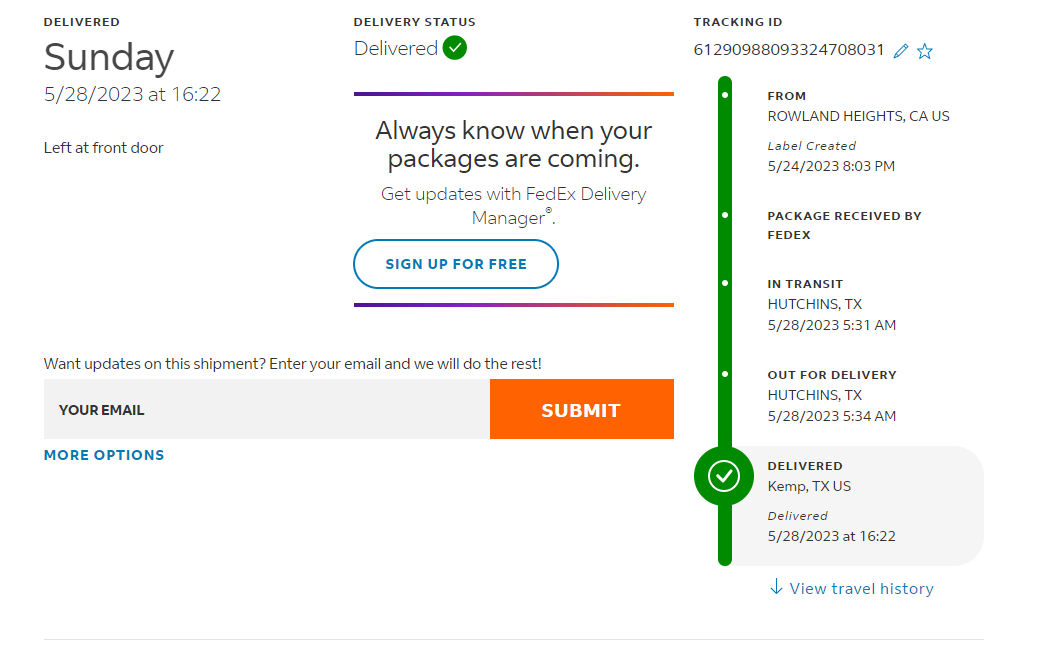Click the Package Received by FedEx timeline dot
This screenshot has height=645, width=1050.
[x=725, y=215]
